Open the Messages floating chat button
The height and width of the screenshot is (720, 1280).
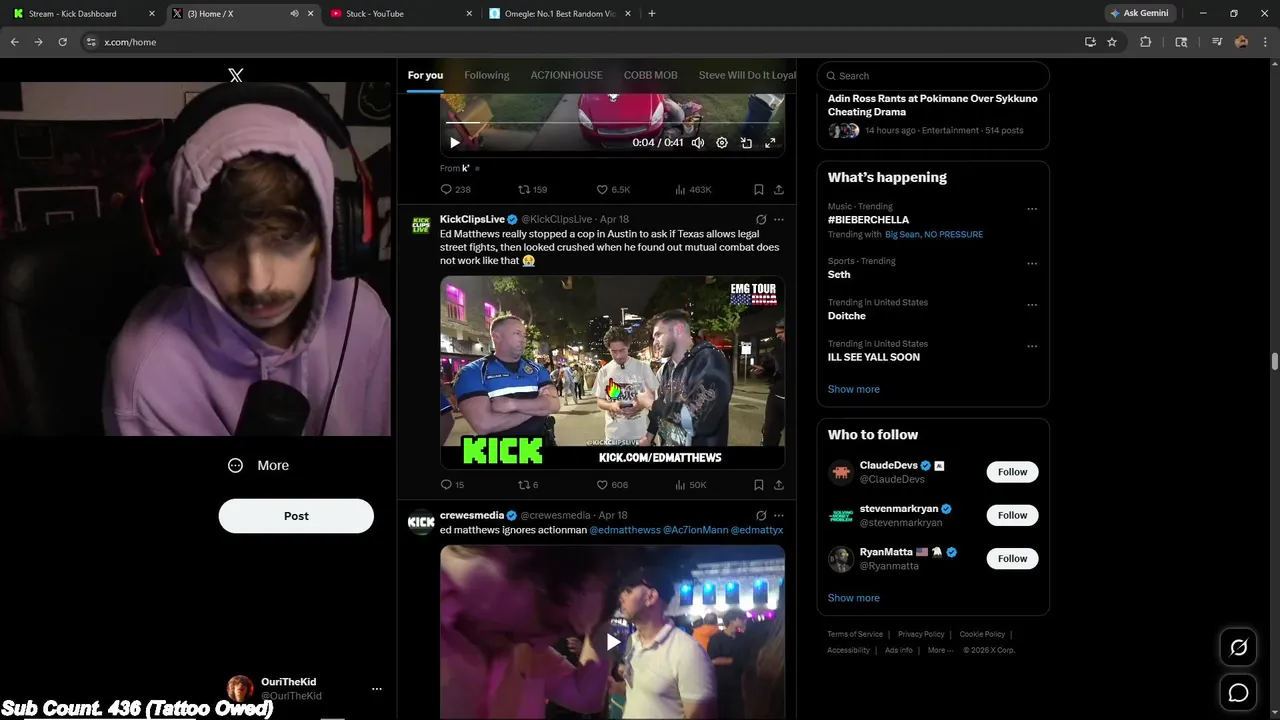click(1238, 692)
